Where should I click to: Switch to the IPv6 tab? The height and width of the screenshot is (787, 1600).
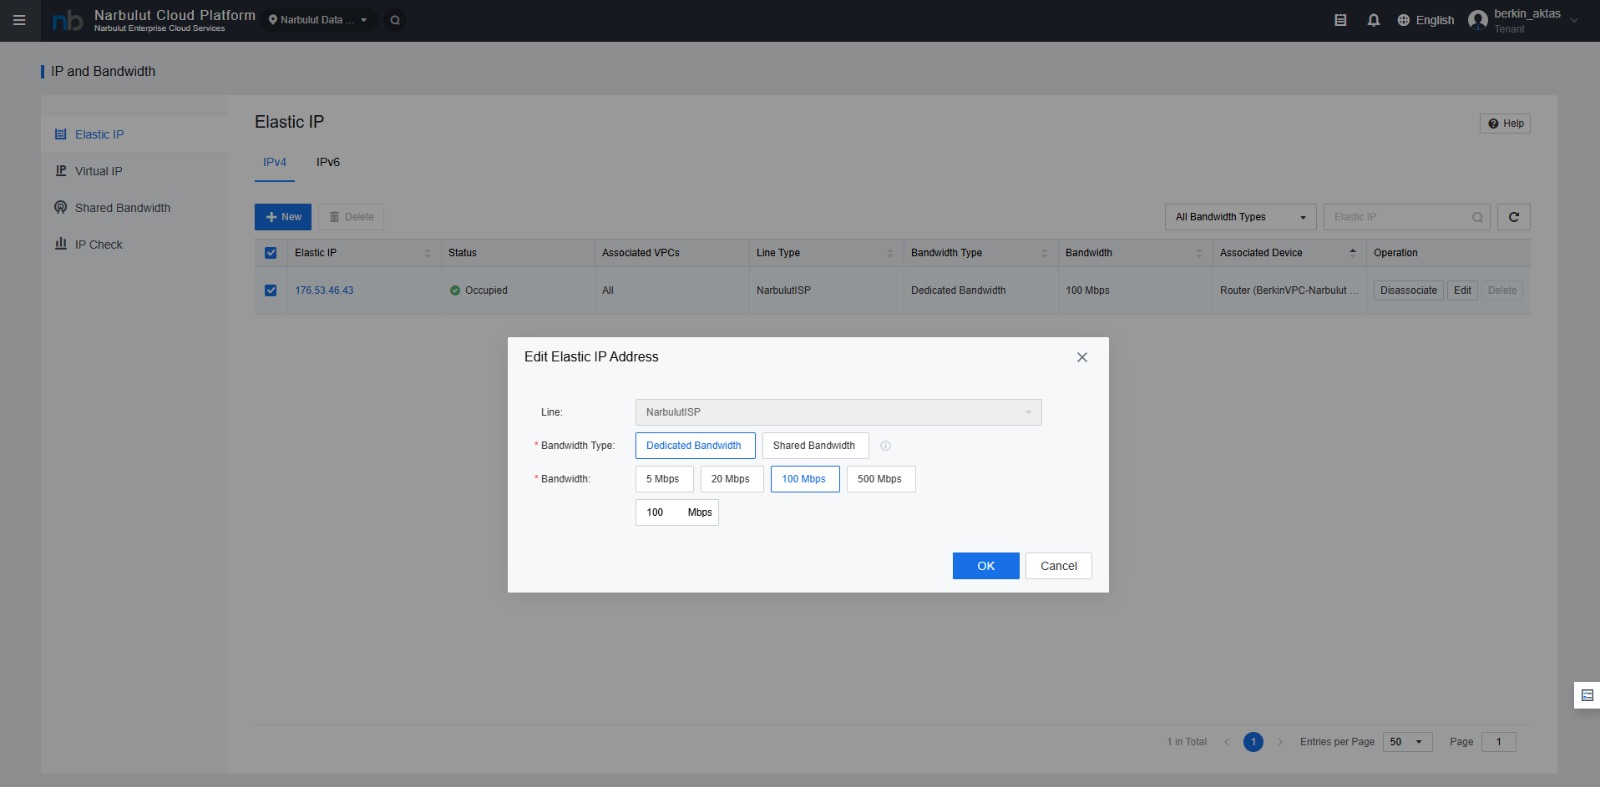point(328,162)
